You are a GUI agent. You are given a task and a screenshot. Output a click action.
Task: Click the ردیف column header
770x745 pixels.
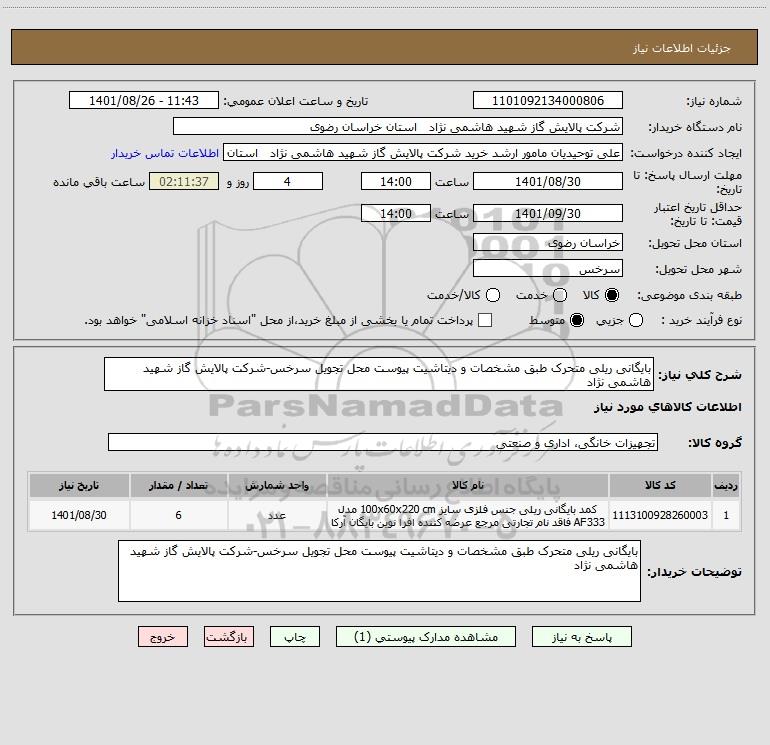tap(726, 486)
